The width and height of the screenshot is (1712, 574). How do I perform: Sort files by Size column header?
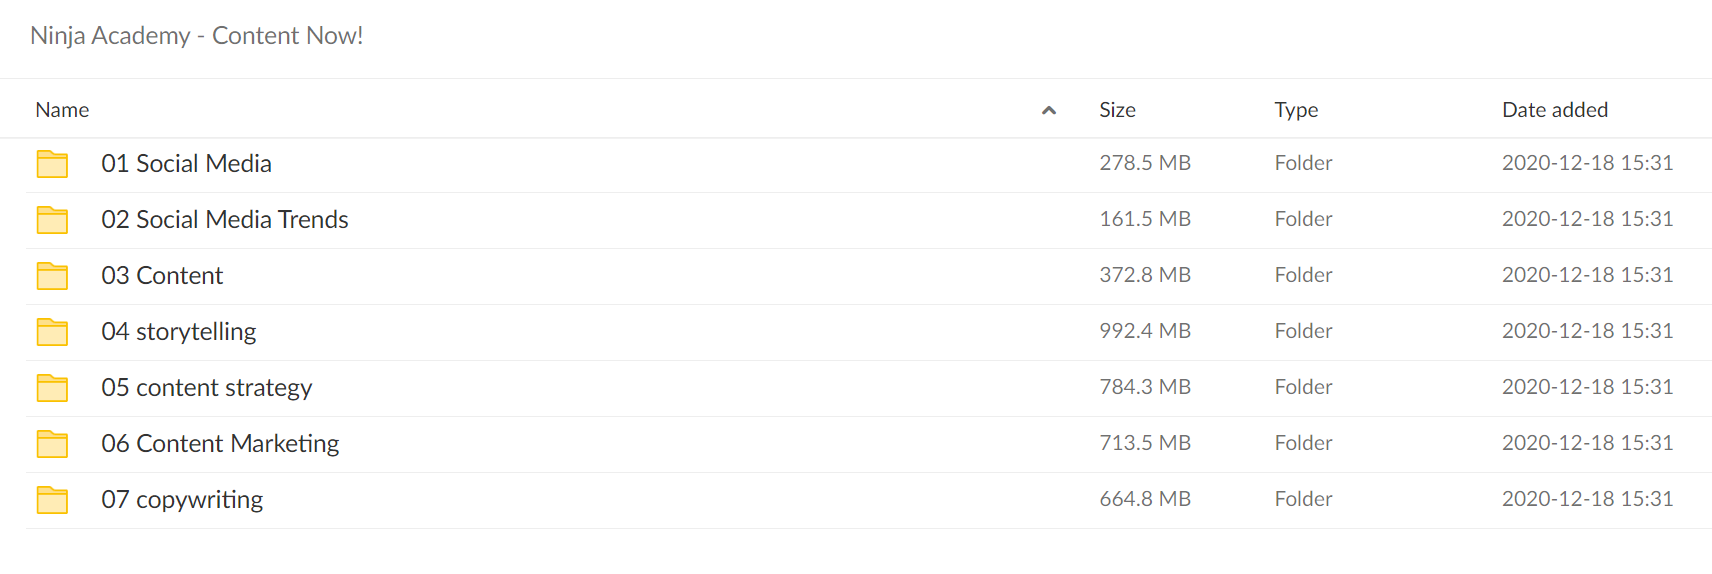click(x=1117, y=110)
